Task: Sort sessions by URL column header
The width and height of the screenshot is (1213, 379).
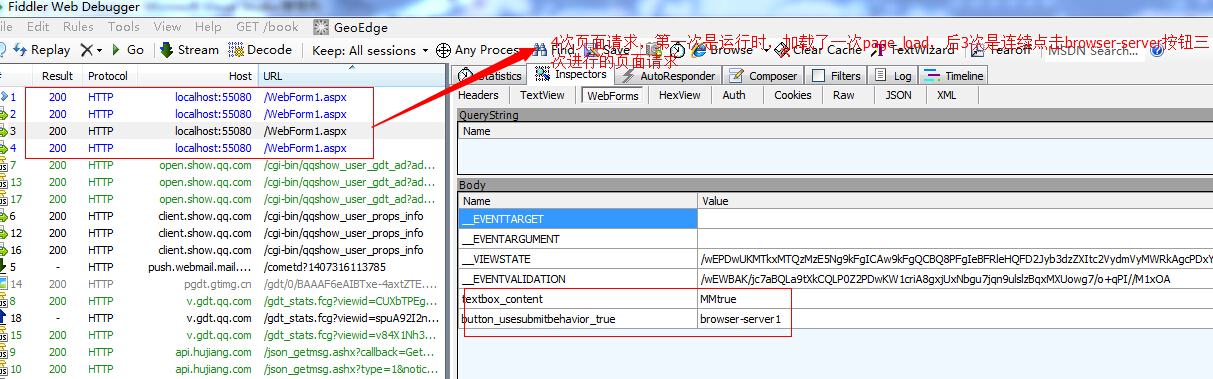Action: 350,76
